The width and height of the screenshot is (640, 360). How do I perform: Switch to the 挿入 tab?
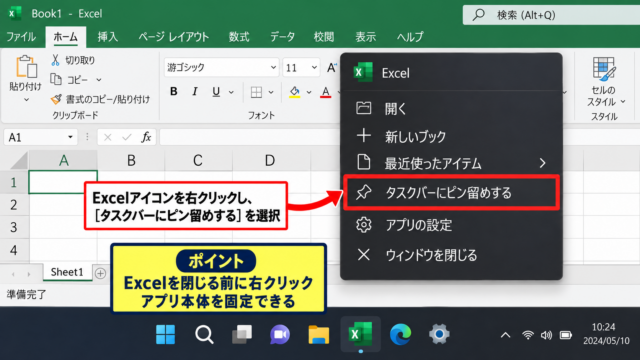coord(108,37)
